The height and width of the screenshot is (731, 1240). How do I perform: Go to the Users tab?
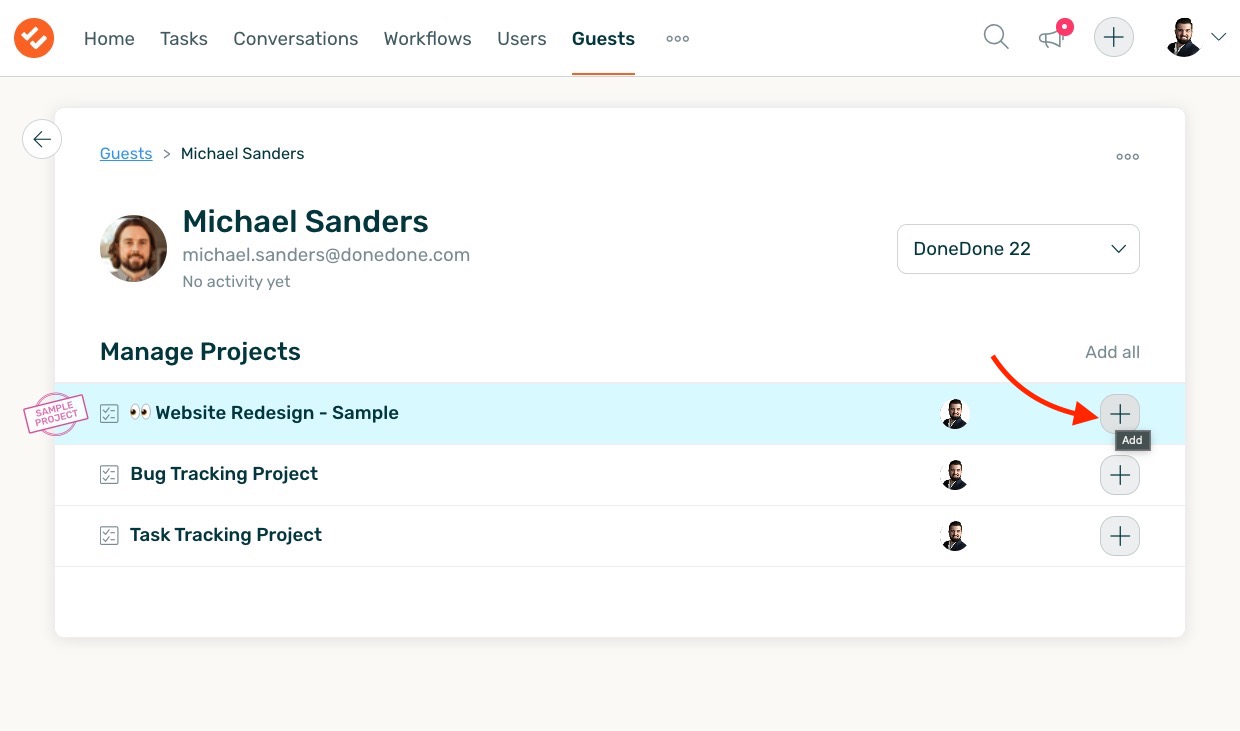click(x=522, y=39)
